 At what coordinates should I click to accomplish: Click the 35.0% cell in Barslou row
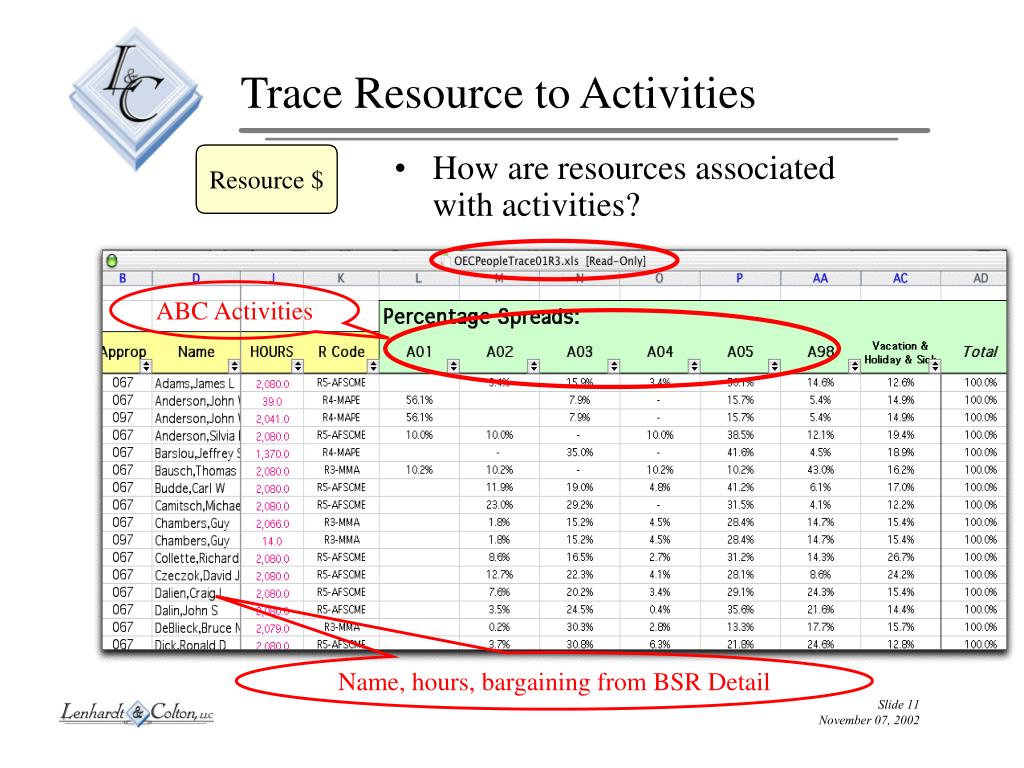[x=579, y=453]
